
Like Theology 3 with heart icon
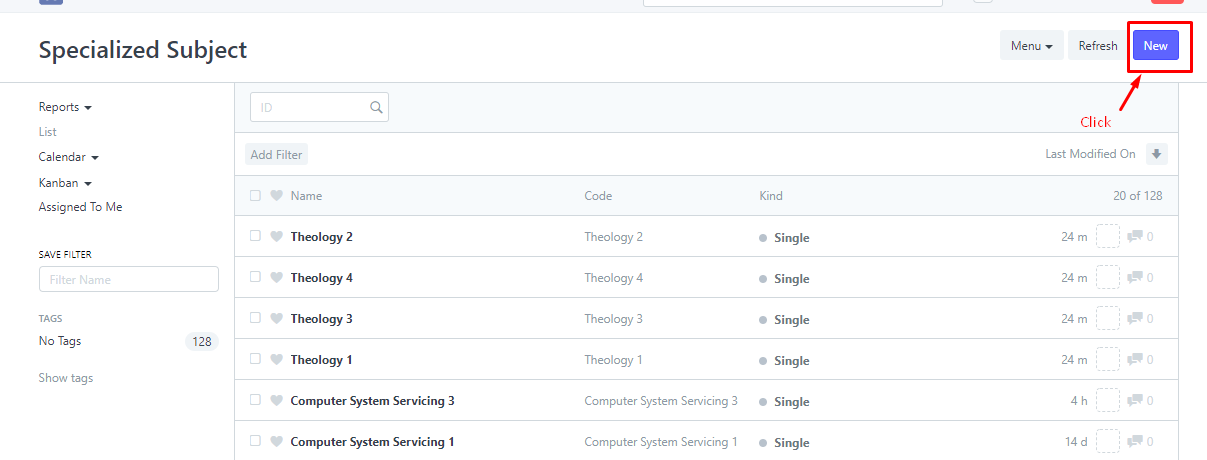coord(277,319)
